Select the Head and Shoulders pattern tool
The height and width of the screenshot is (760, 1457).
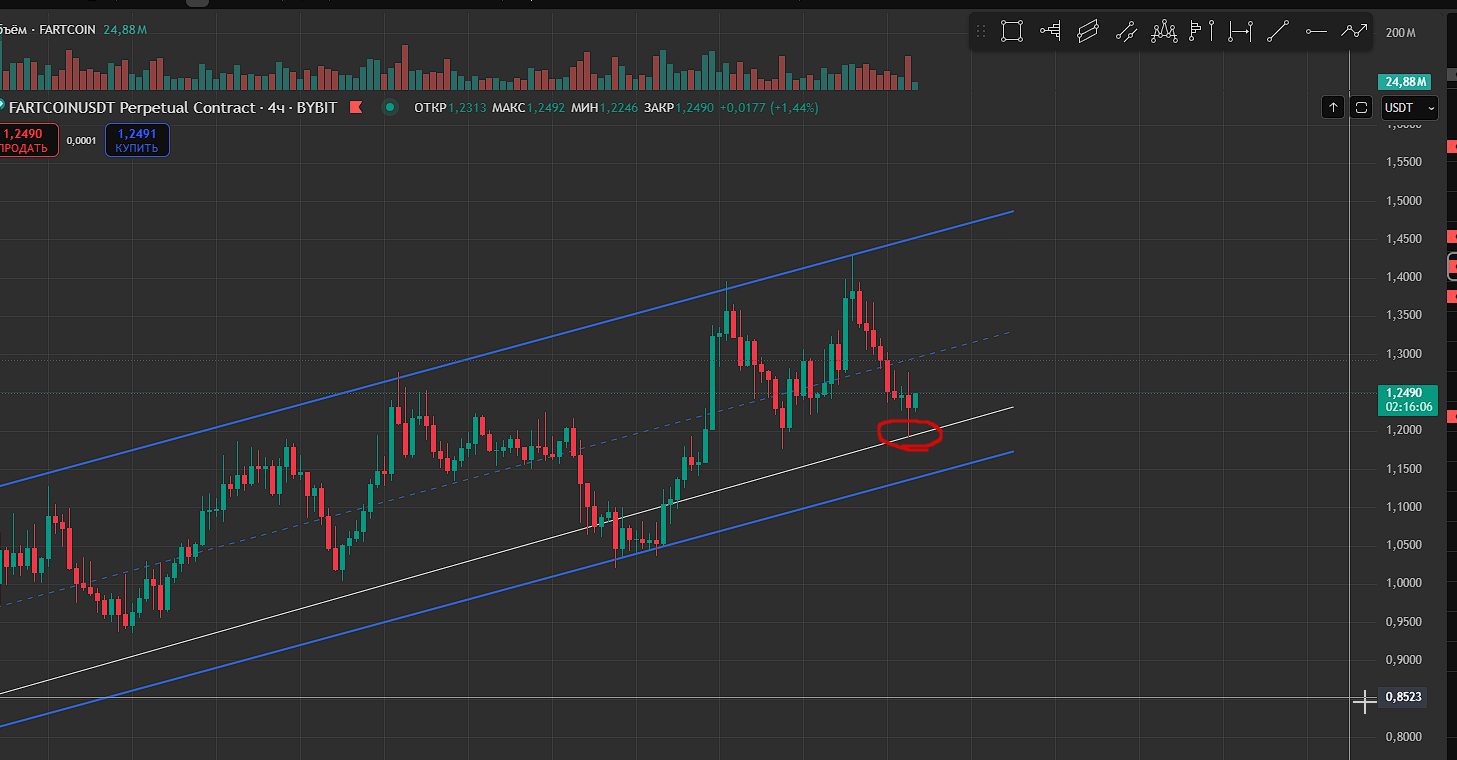tap(1164, 32)
